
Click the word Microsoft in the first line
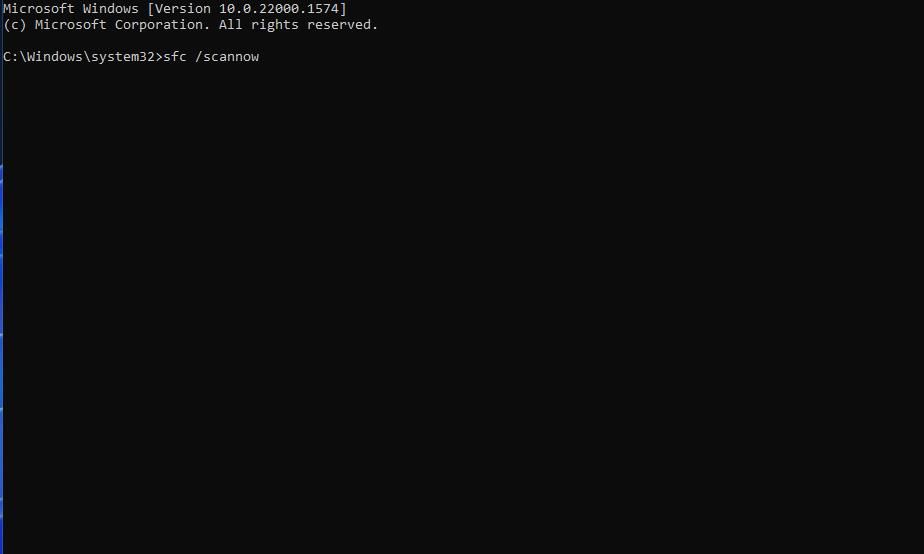tap(39, 9)
